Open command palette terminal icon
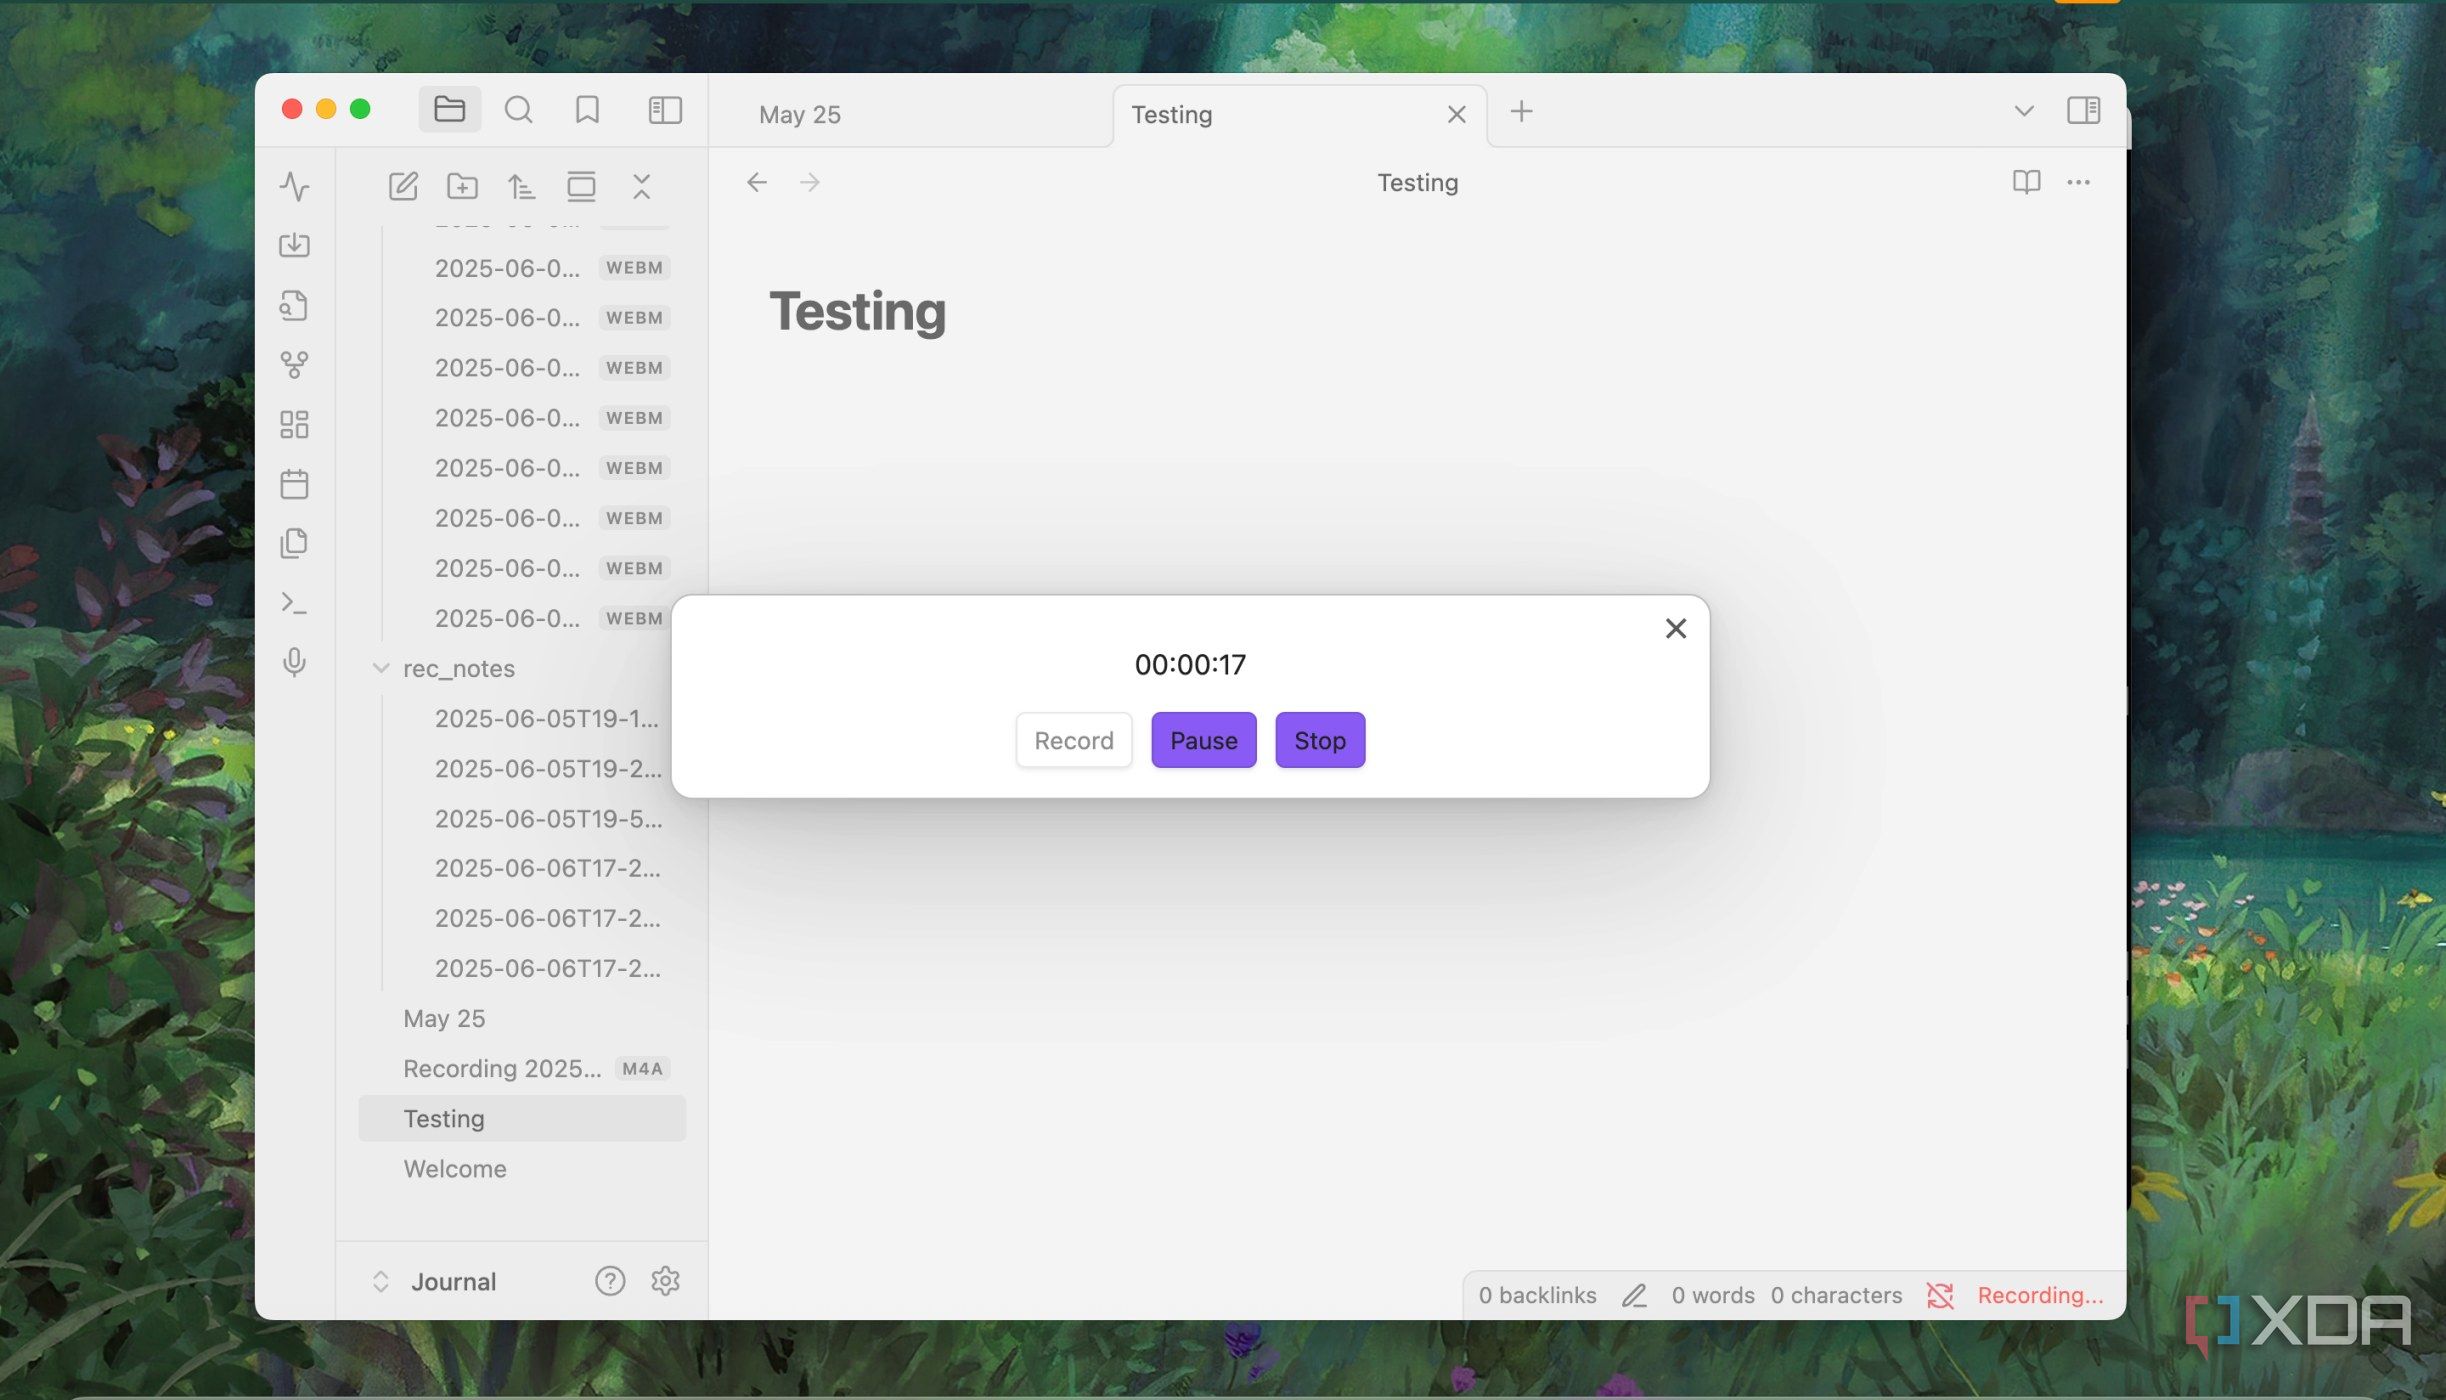2446x1400 pixels. (x=294, y=603)
